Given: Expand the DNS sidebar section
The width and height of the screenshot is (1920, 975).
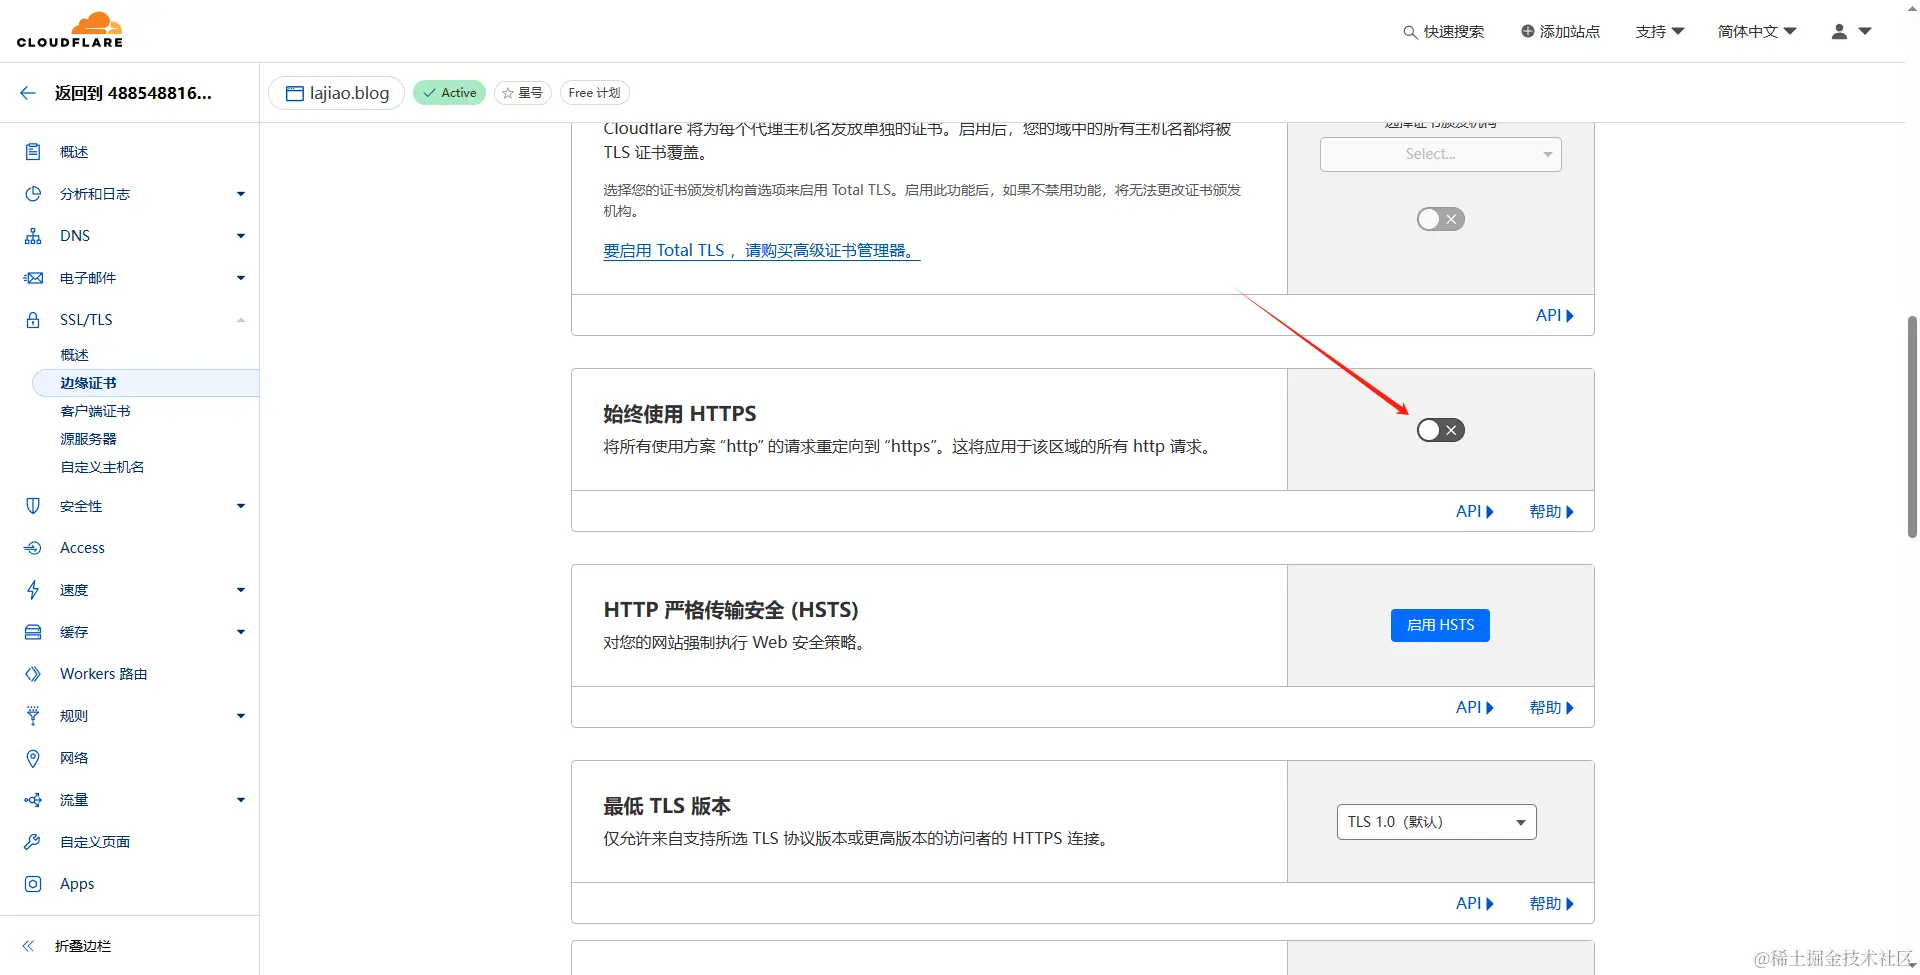Looking at the screenshot, I should (x=241, y=236).
